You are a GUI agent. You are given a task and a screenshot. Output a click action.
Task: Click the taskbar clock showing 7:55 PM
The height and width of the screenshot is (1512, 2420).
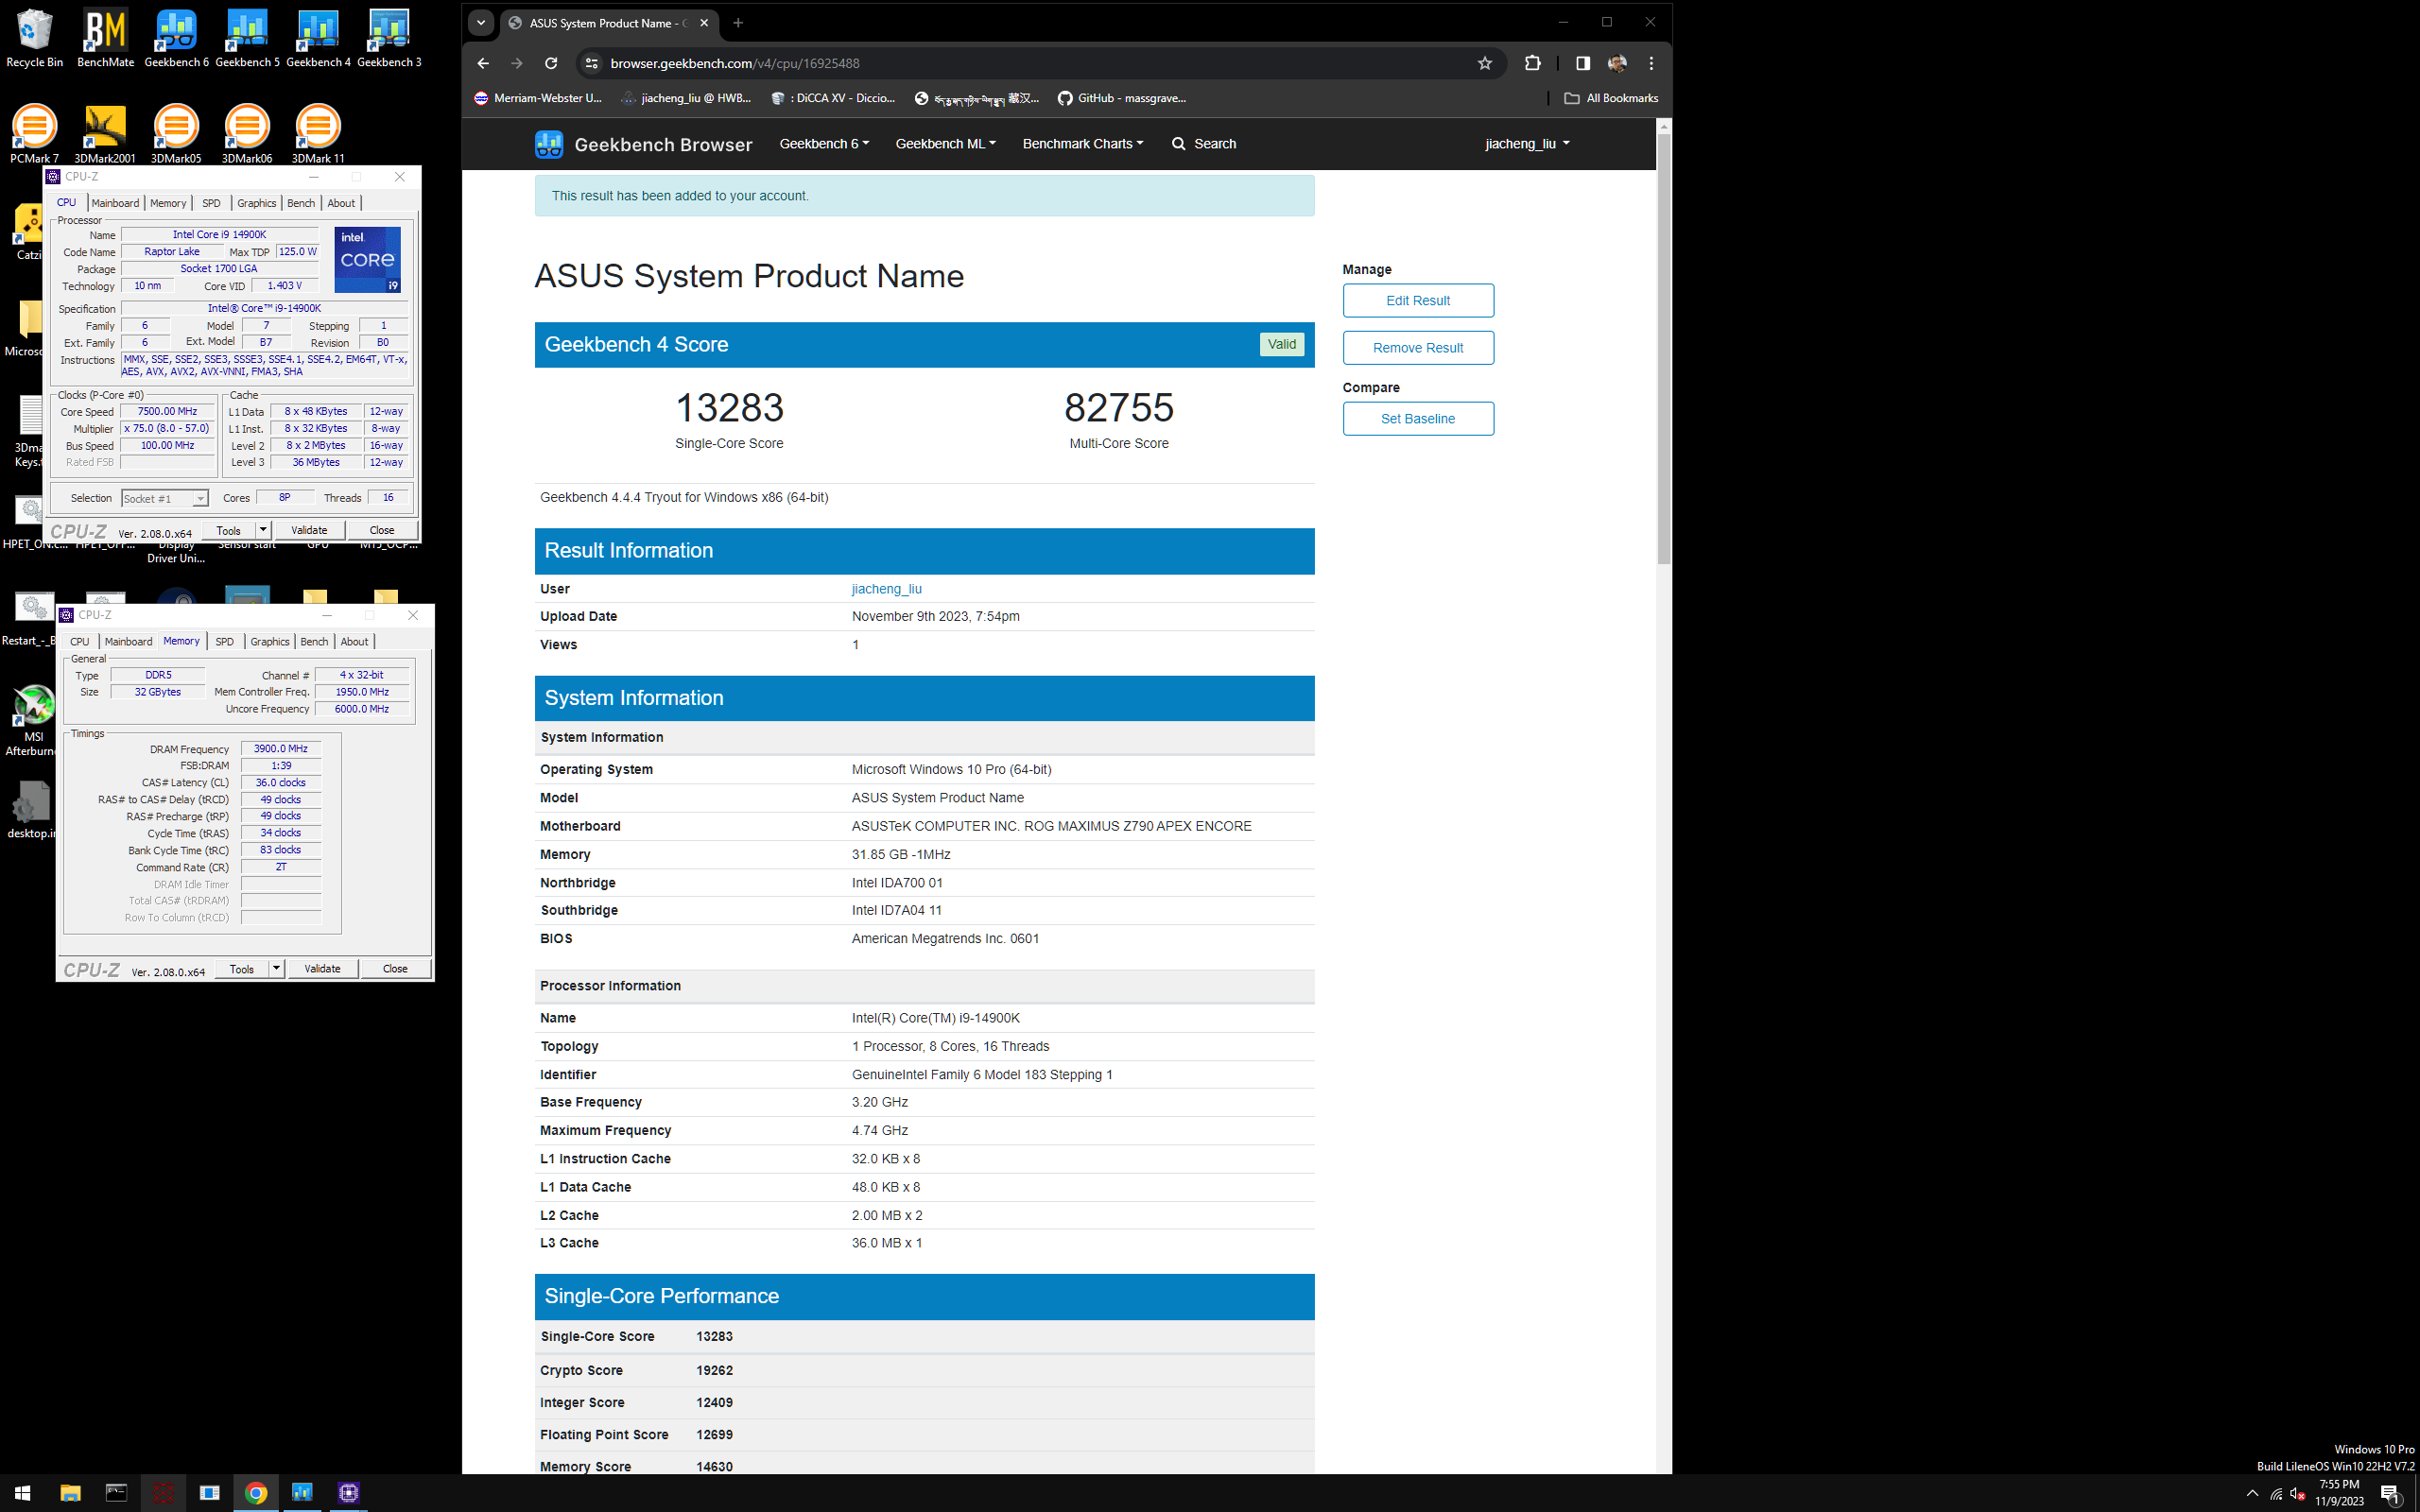click(x=2338, y=1492)
